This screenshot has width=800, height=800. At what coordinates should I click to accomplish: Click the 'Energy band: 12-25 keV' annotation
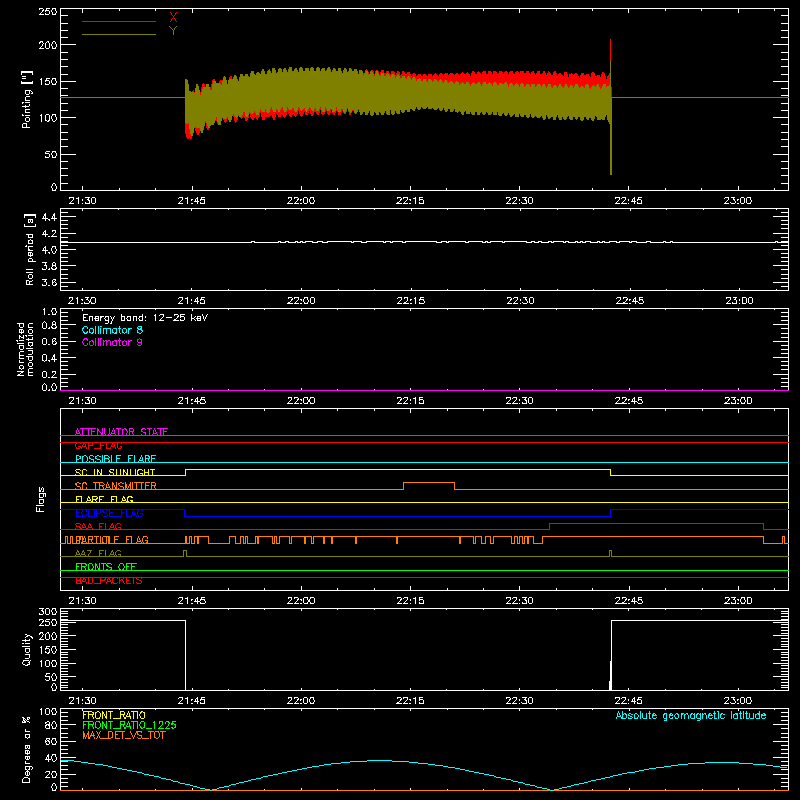[145, 318]
